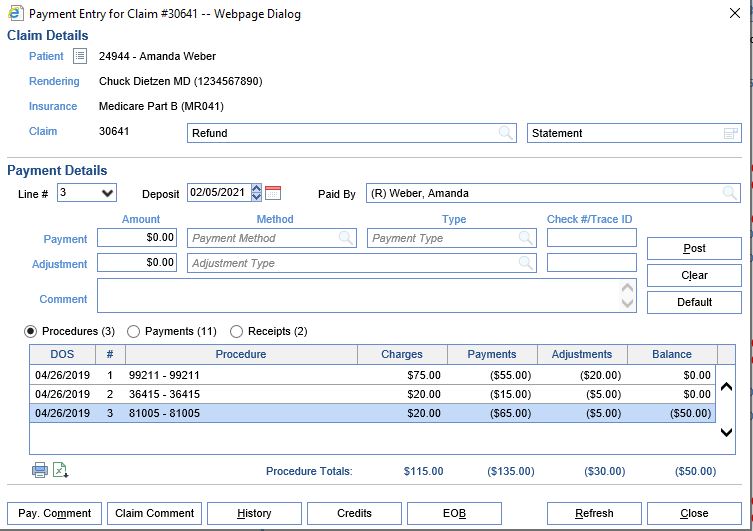Viewport: 753px width, 531px height.
Task: Sort by the Balance column header
Action: [671, 354]
